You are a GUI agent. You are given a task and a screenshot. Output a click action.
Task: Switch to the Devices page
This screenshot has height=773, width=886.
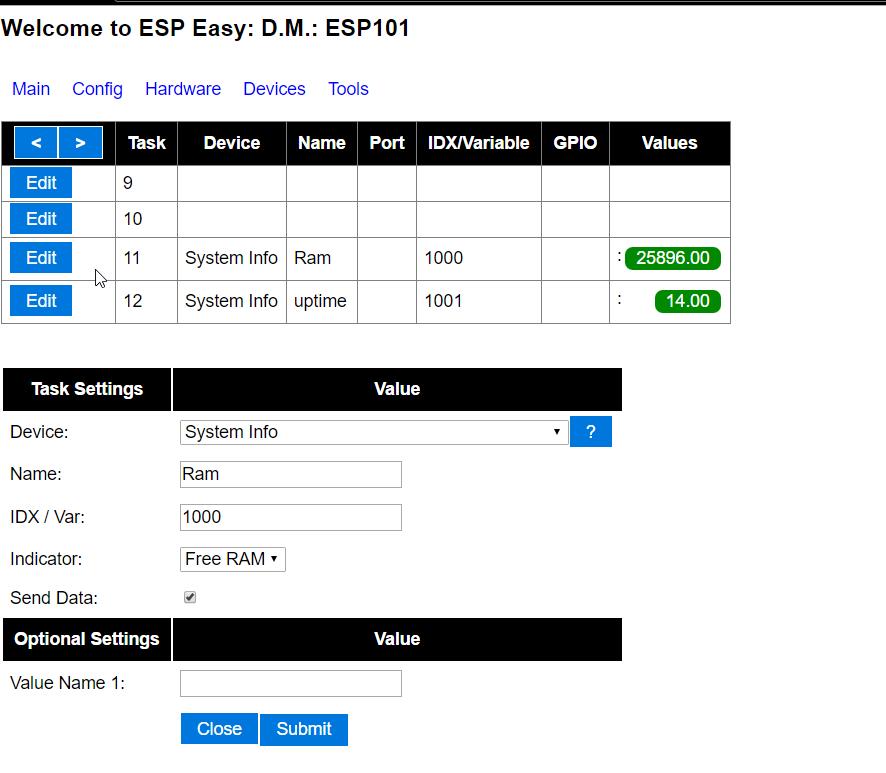tap(274, 89)
